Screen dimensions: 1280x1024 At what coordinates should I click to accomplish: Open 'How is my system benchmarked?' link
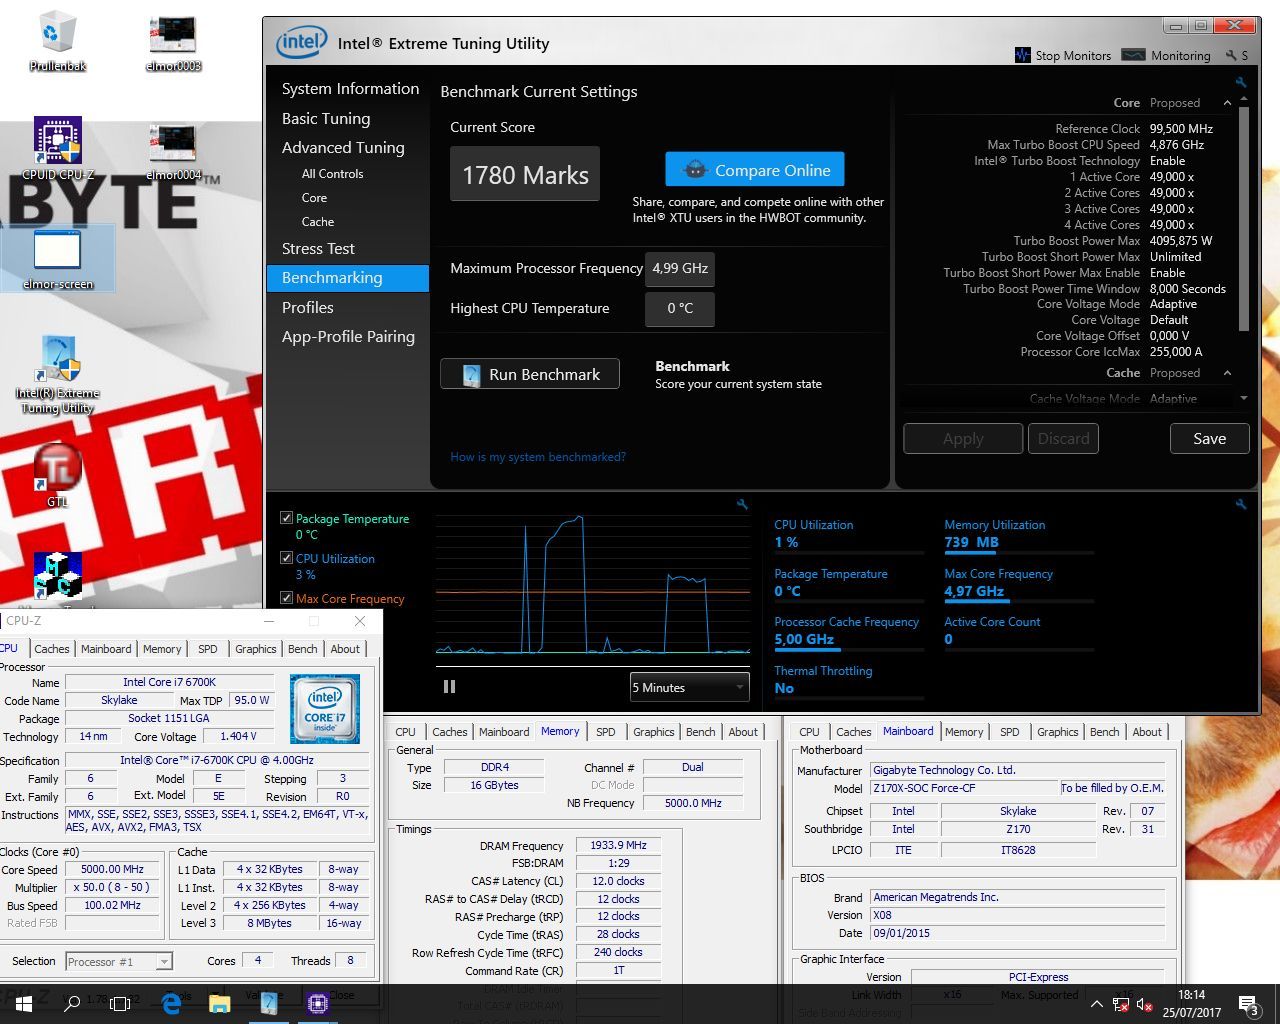pyautogui.click(x=538, y=457)
